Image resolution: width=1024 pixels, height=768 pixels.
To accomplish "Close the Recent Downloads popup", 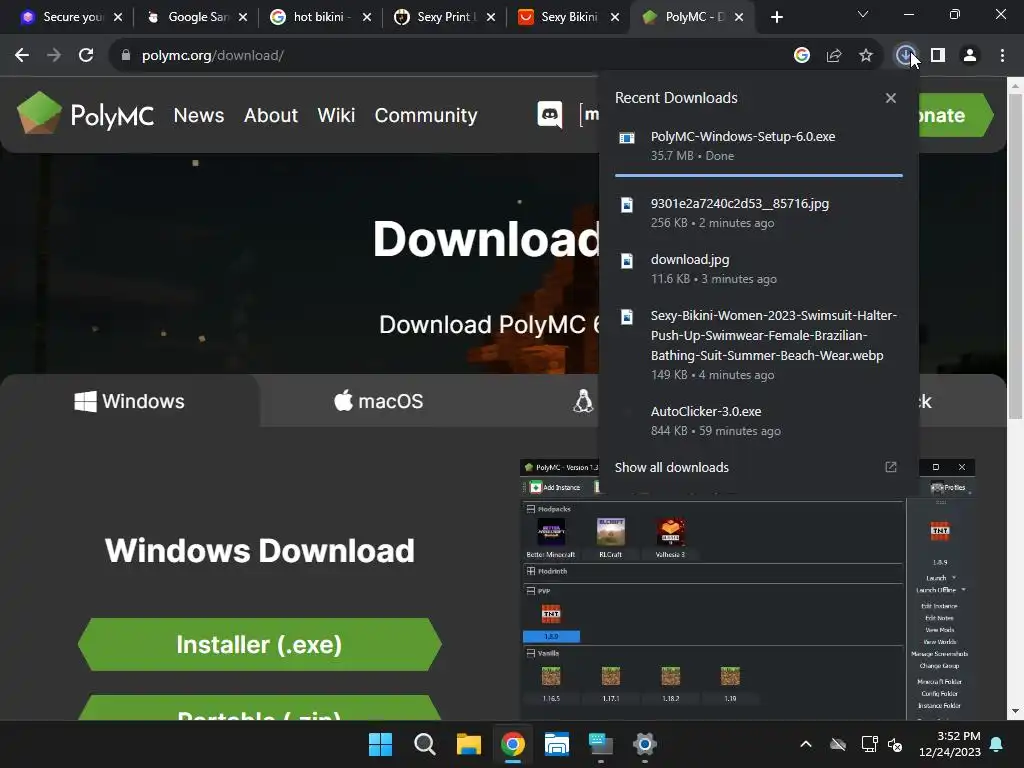I will (891, 98).
